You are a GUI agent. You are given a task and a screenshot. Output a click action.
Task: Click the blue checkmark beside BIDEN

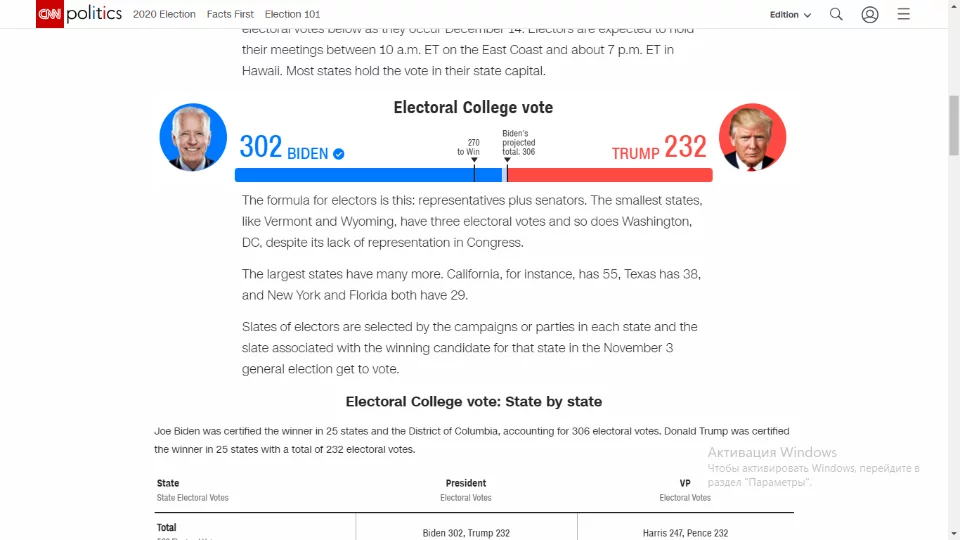pyautogui.click(x=339, y=154)
